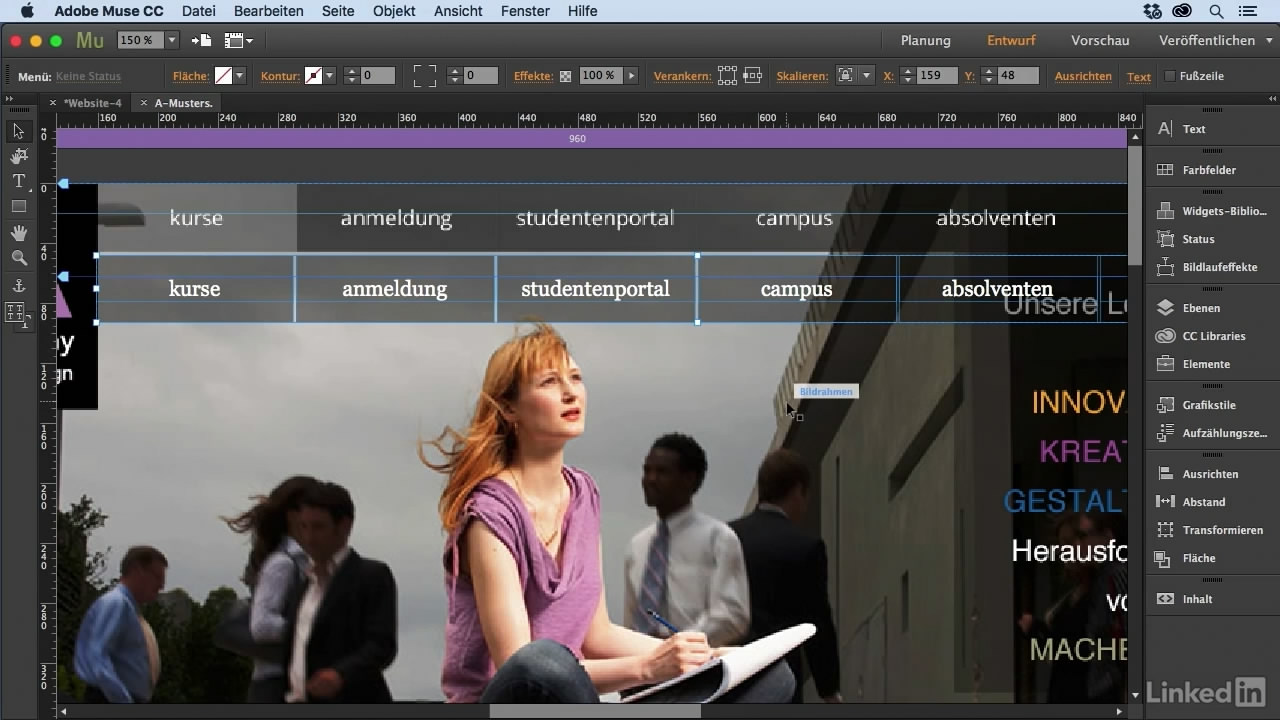Expand the toolbox panel double arrow
Image resolution: width=1280 pixels, height=720 pixels.
(x=9, y=99)
